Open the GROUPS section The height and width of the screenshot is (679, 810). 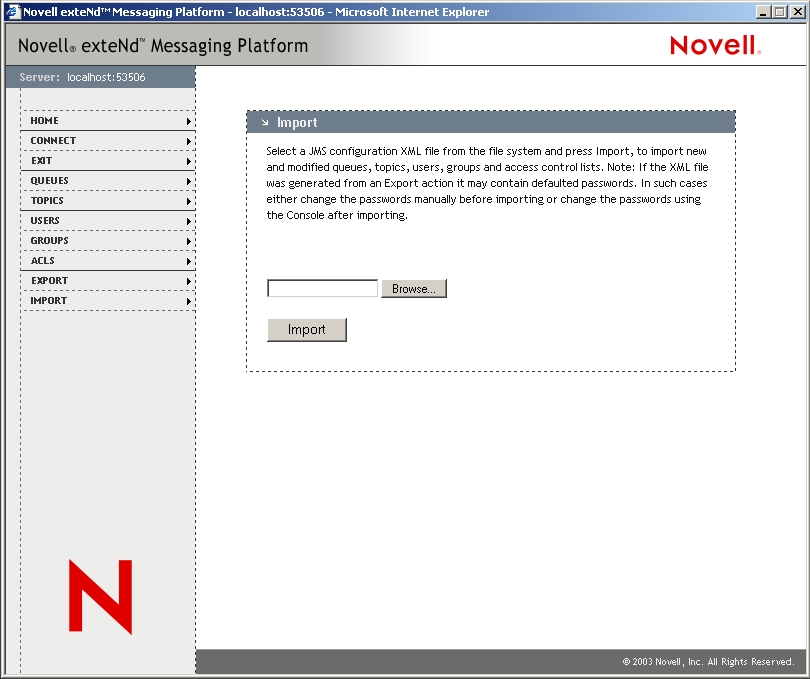(x=108, y=240)
